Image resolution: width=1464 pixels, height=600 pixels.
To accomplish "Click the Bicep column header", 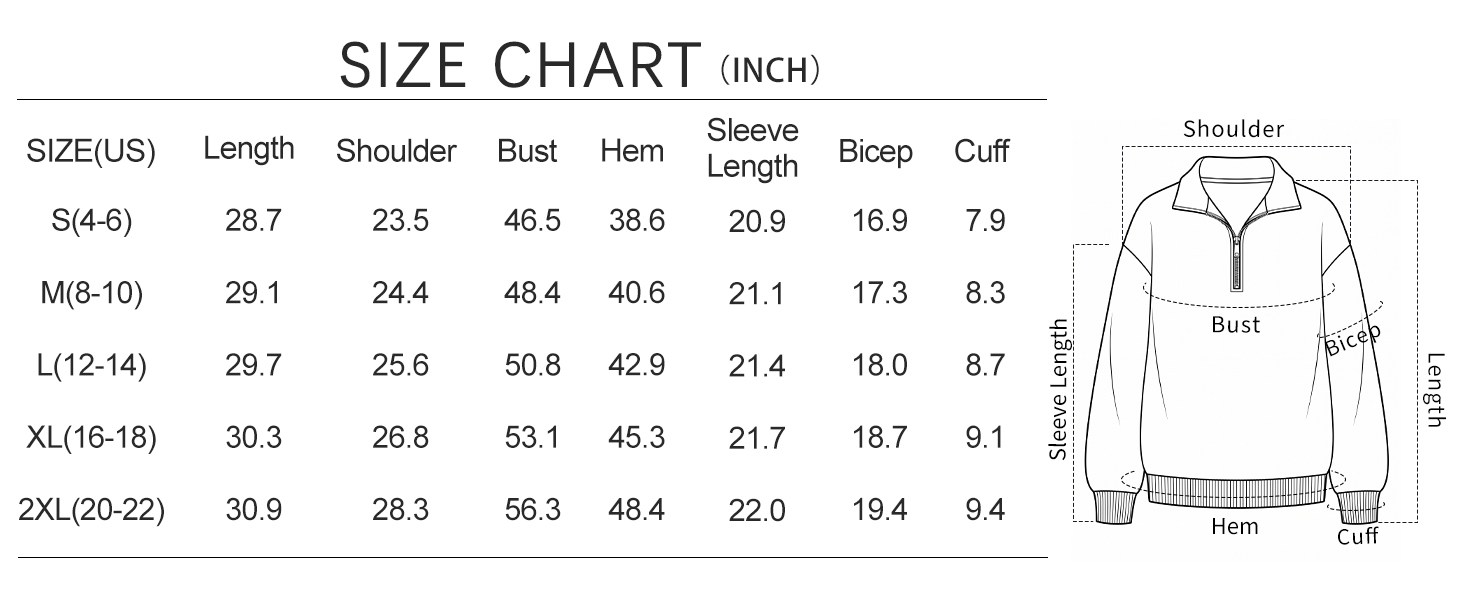I will pyautogui.click(x=876, y=153).
